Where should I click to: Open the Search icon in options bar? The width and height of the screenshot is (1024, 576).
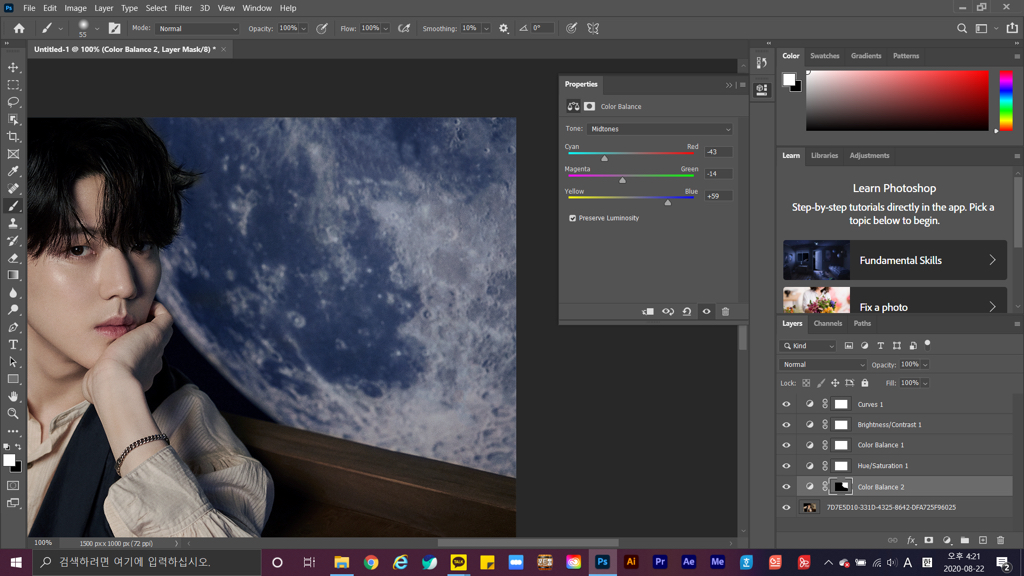962,28
